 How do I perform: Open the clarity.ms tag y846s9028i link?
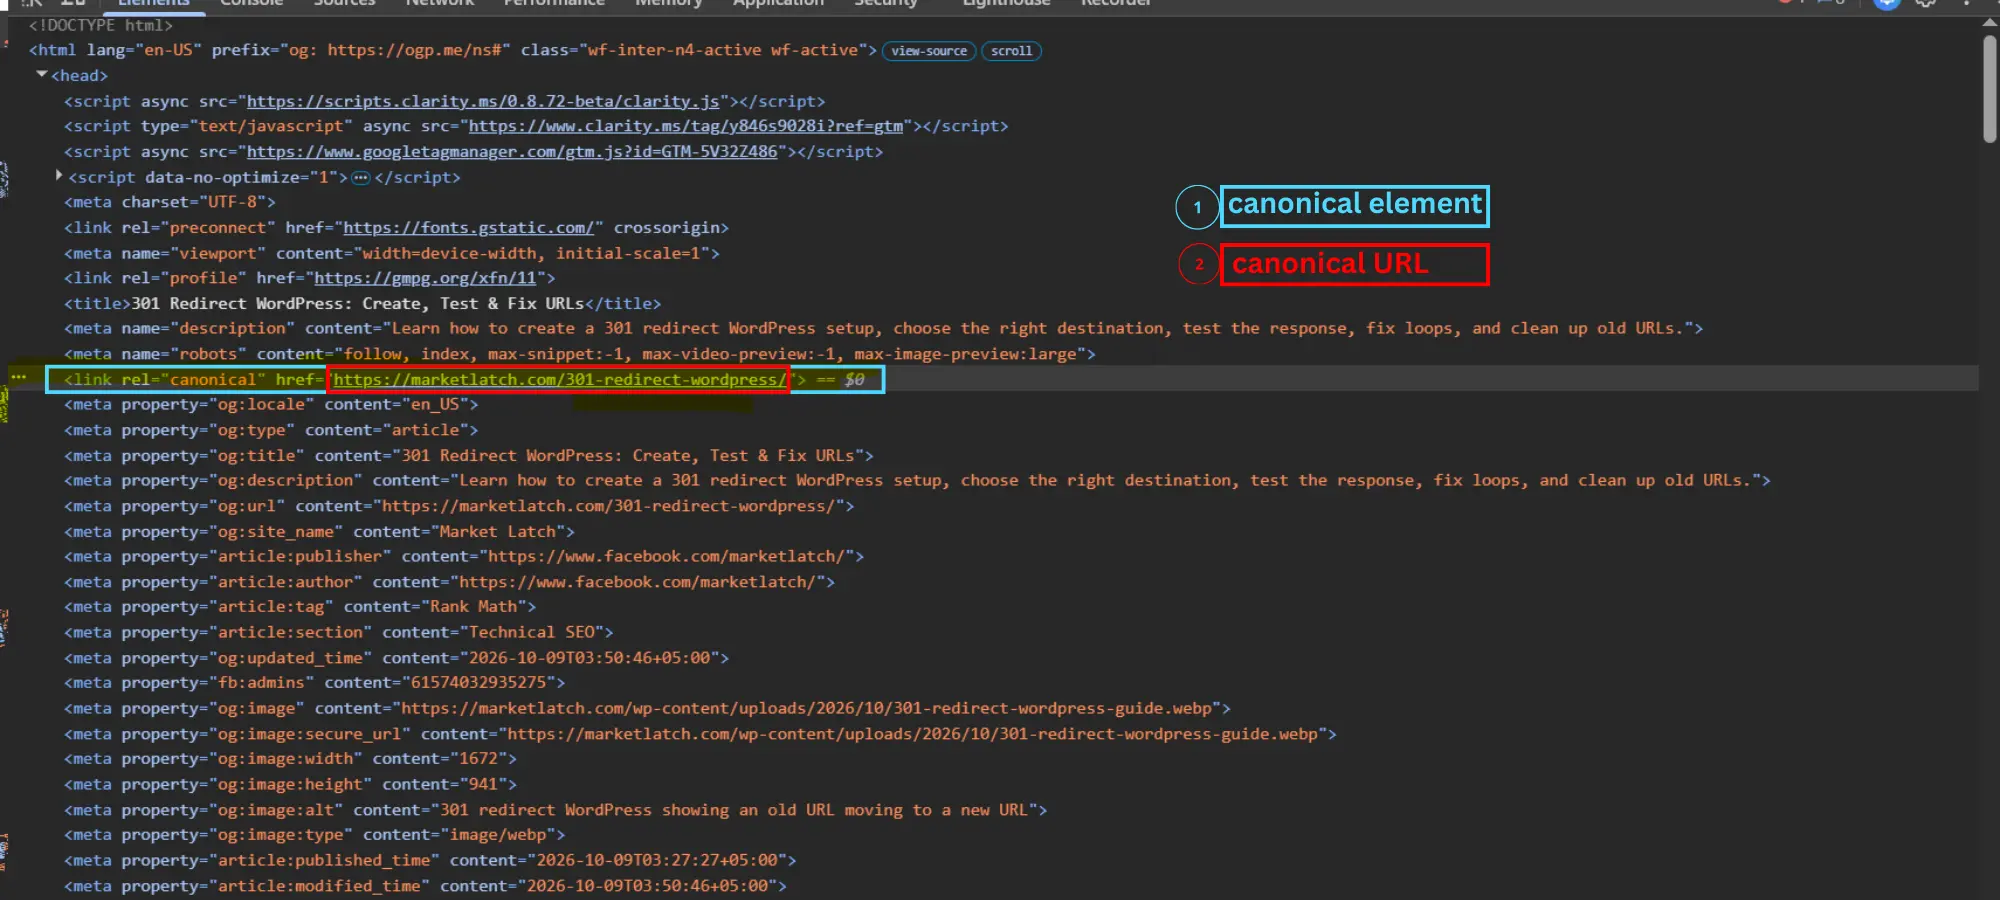[686, 126]
